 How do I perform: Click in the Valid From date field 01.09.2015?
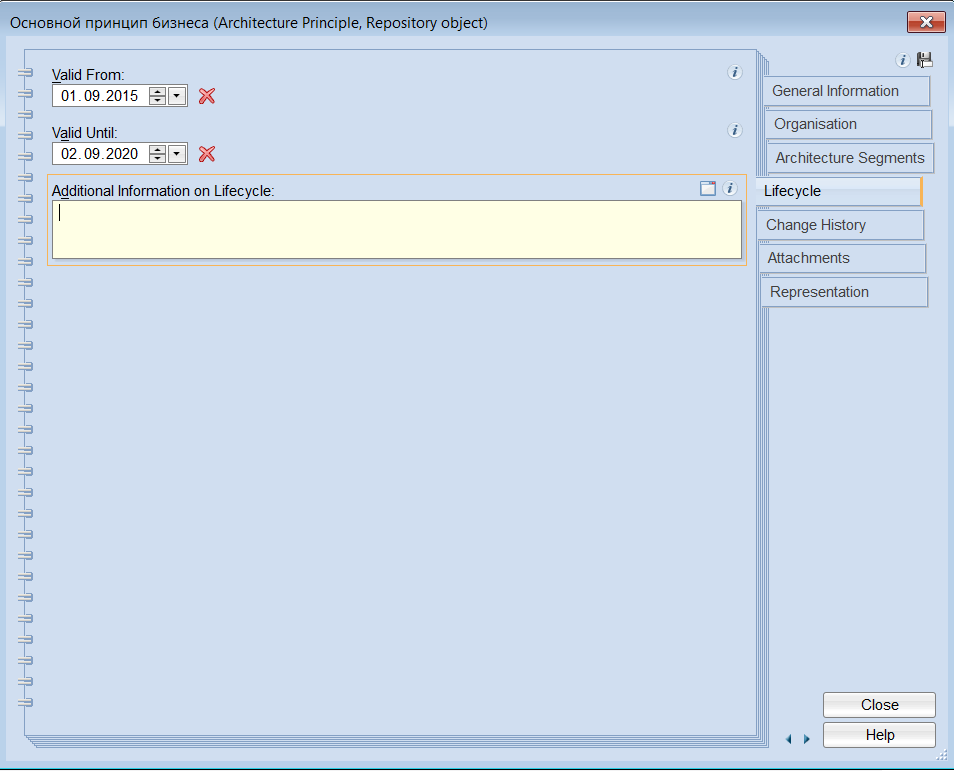[100, 96]
